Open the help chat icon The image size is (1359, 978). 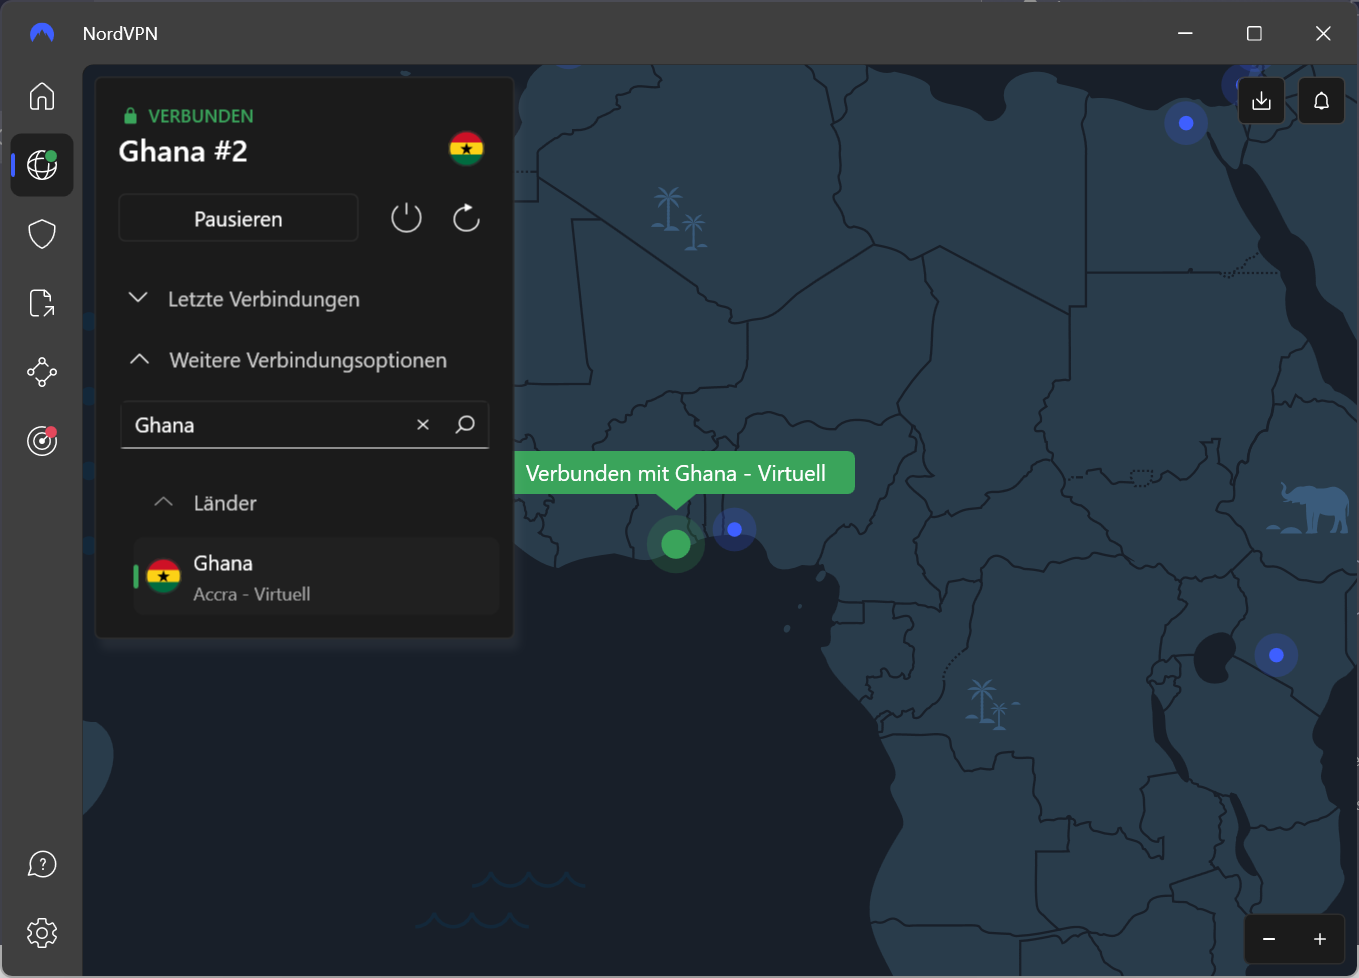click(42, 864)
